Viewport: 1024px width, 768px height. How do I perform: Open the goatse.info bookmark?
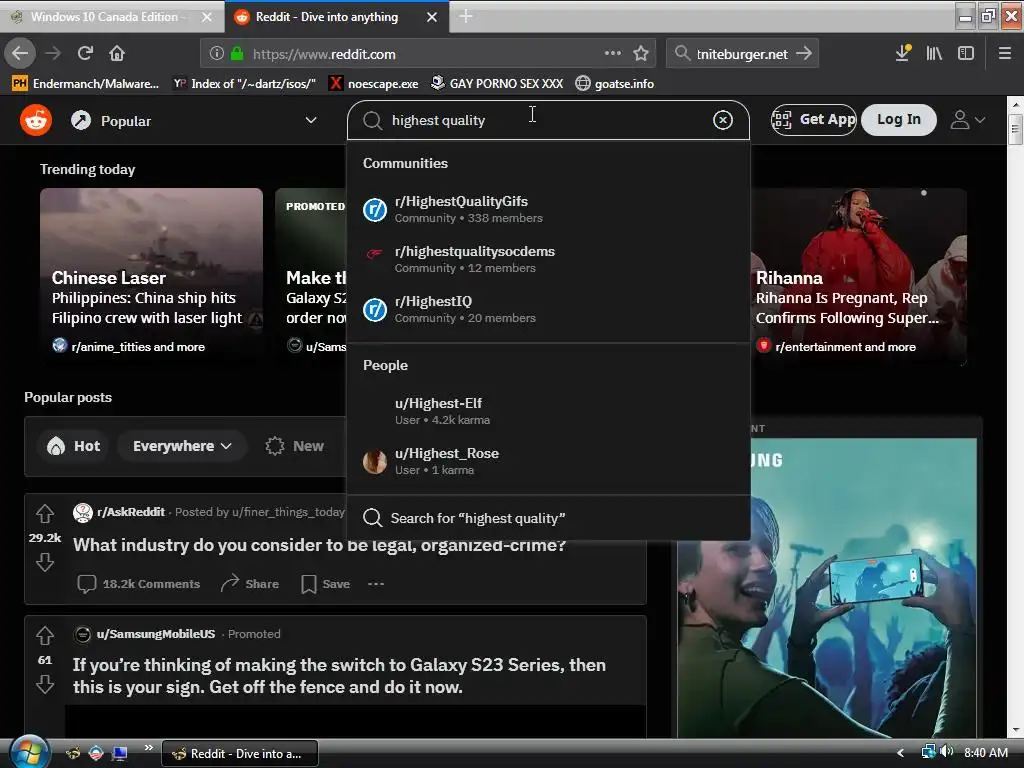coord(615,84)
